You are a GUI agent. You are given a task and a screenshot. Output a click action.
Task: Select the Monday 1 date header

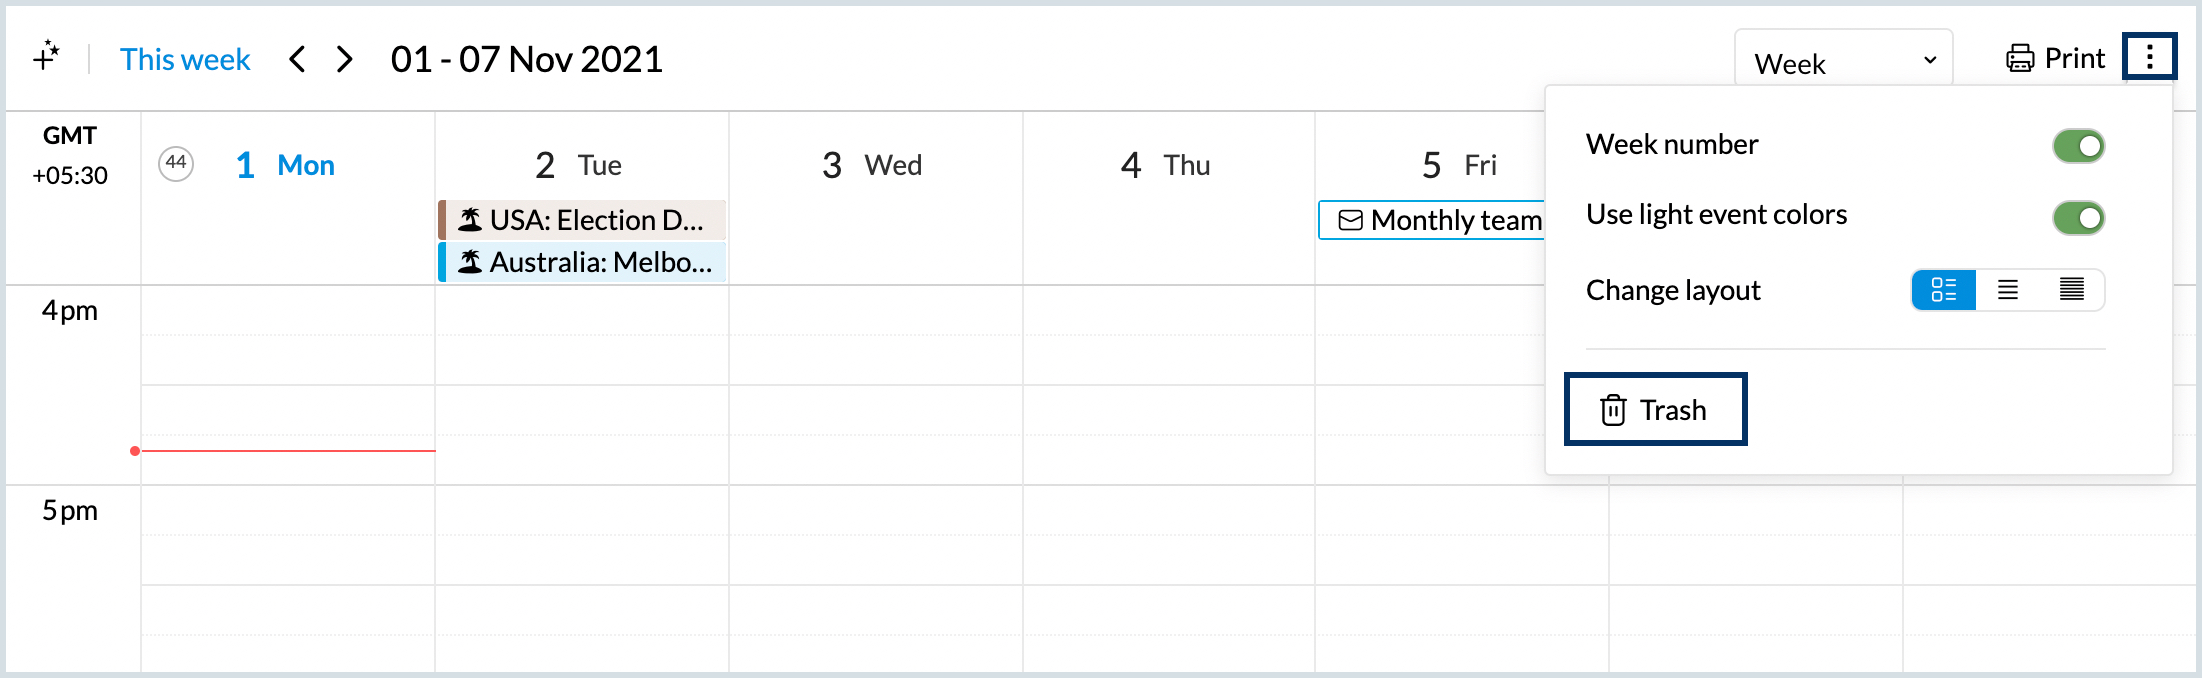click(286, 165)
